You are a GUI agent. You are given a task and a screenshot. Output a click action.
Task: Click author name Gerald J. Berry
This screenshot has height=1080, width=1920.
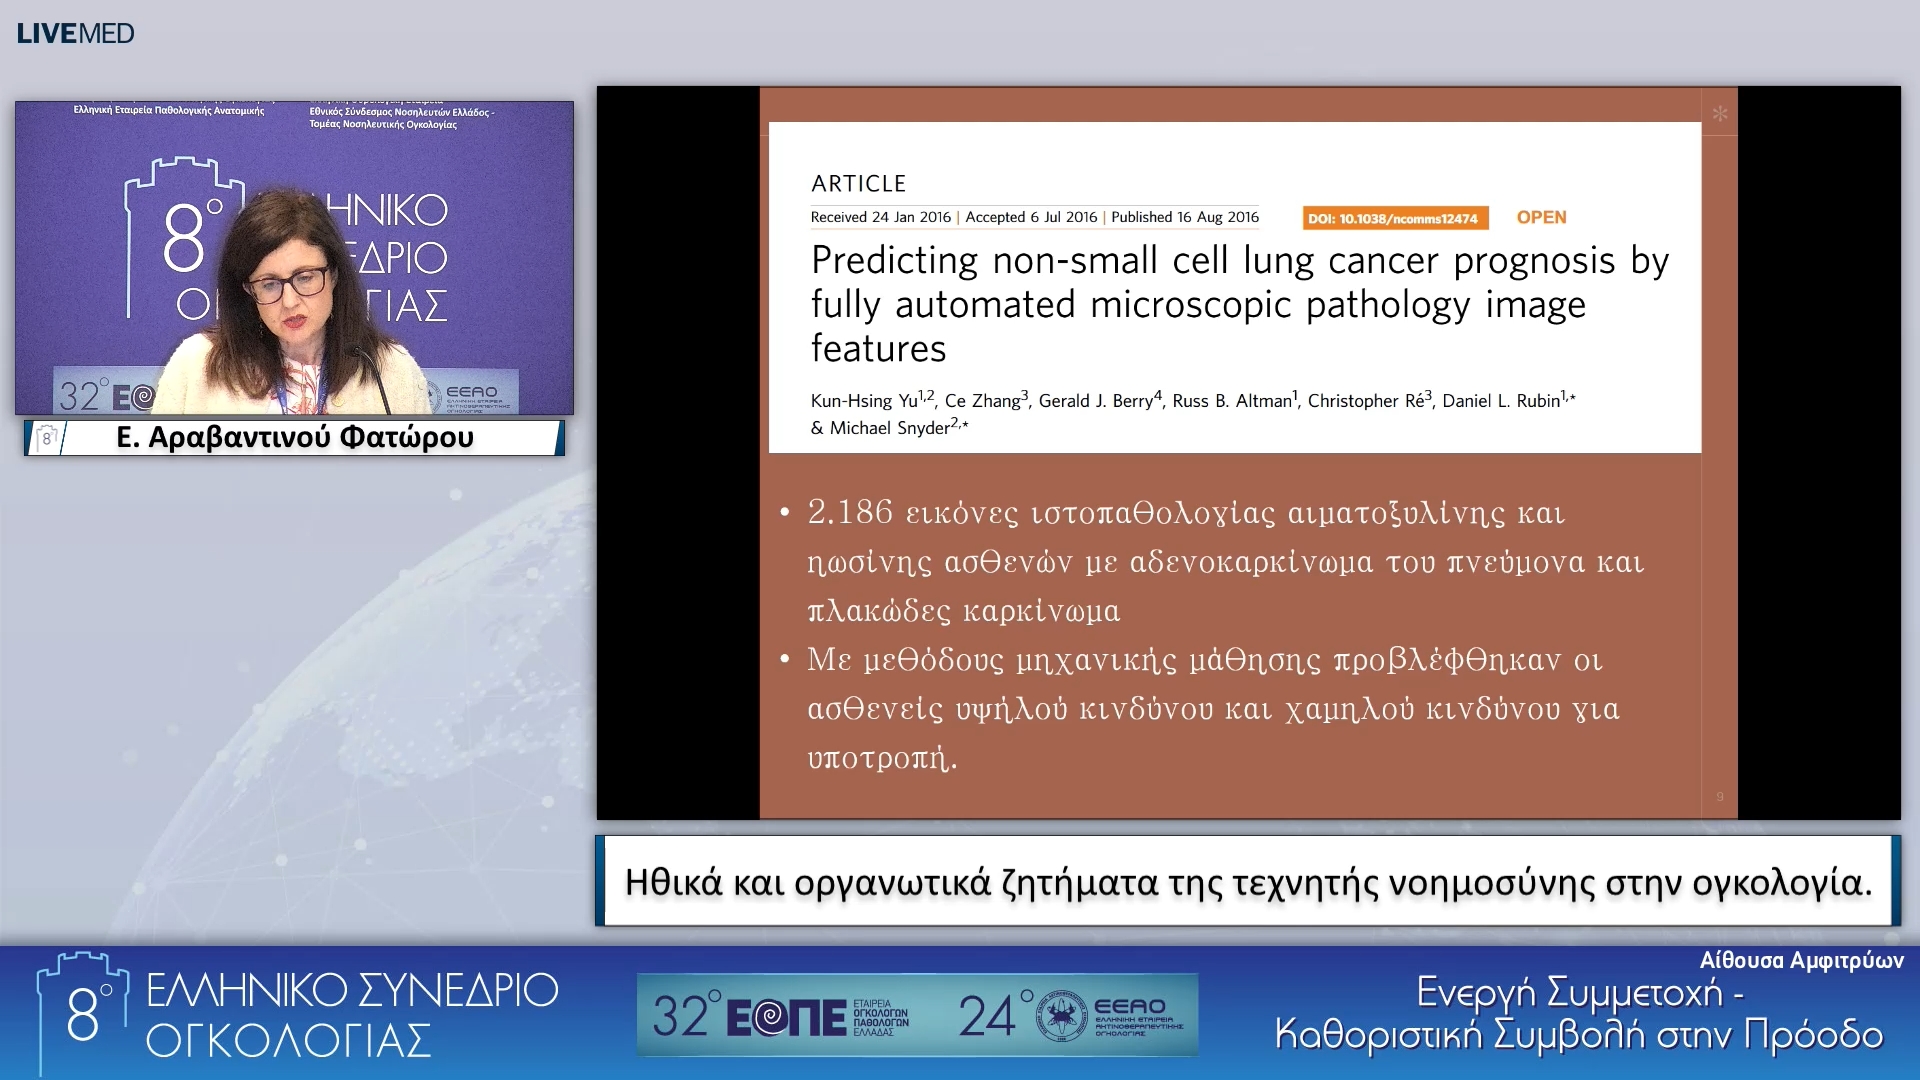(1095, 401)
